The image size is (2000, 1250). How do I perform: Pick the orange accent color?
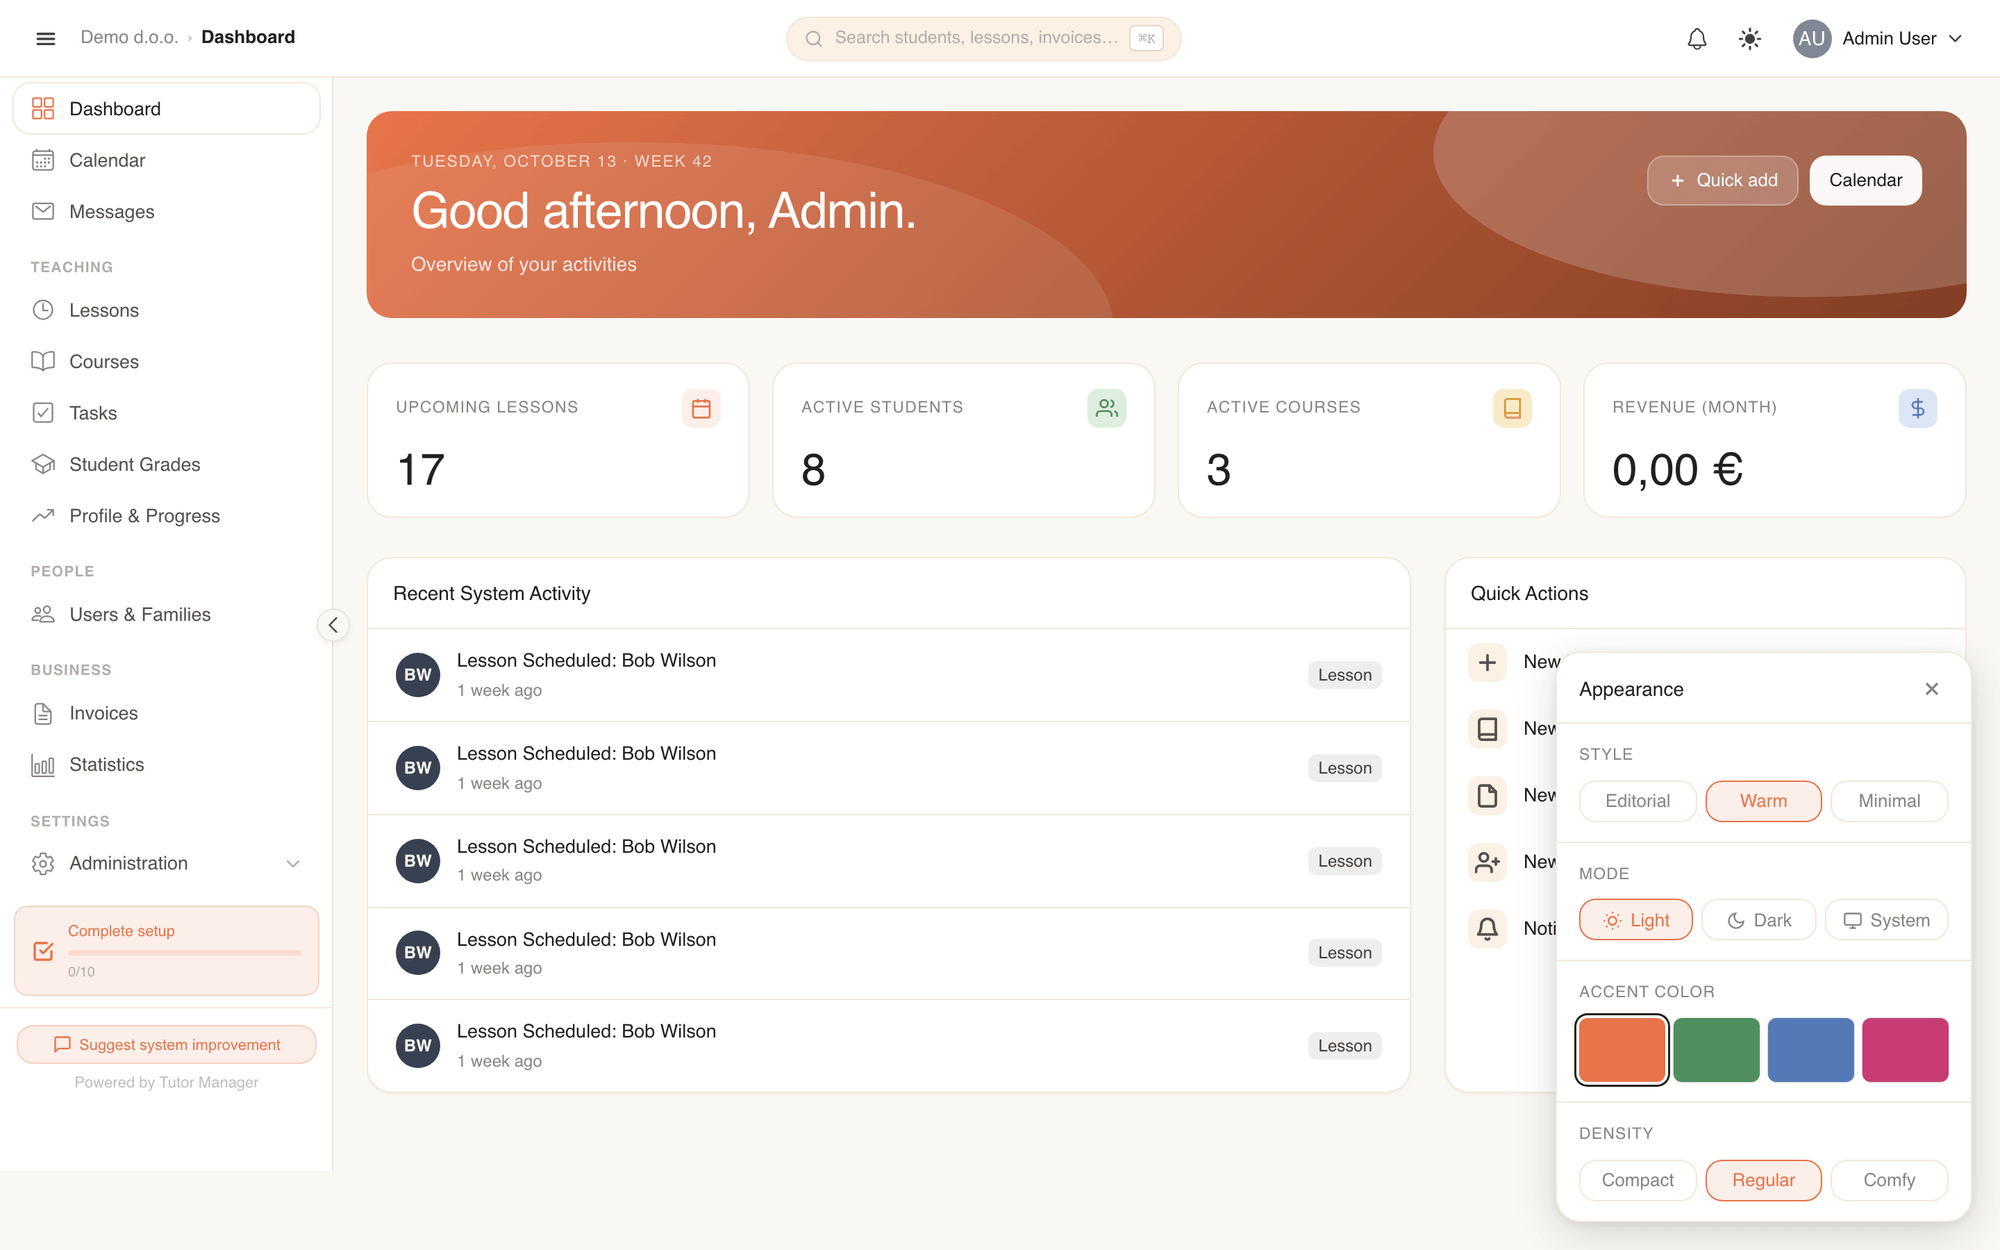click(1621, 1050)
